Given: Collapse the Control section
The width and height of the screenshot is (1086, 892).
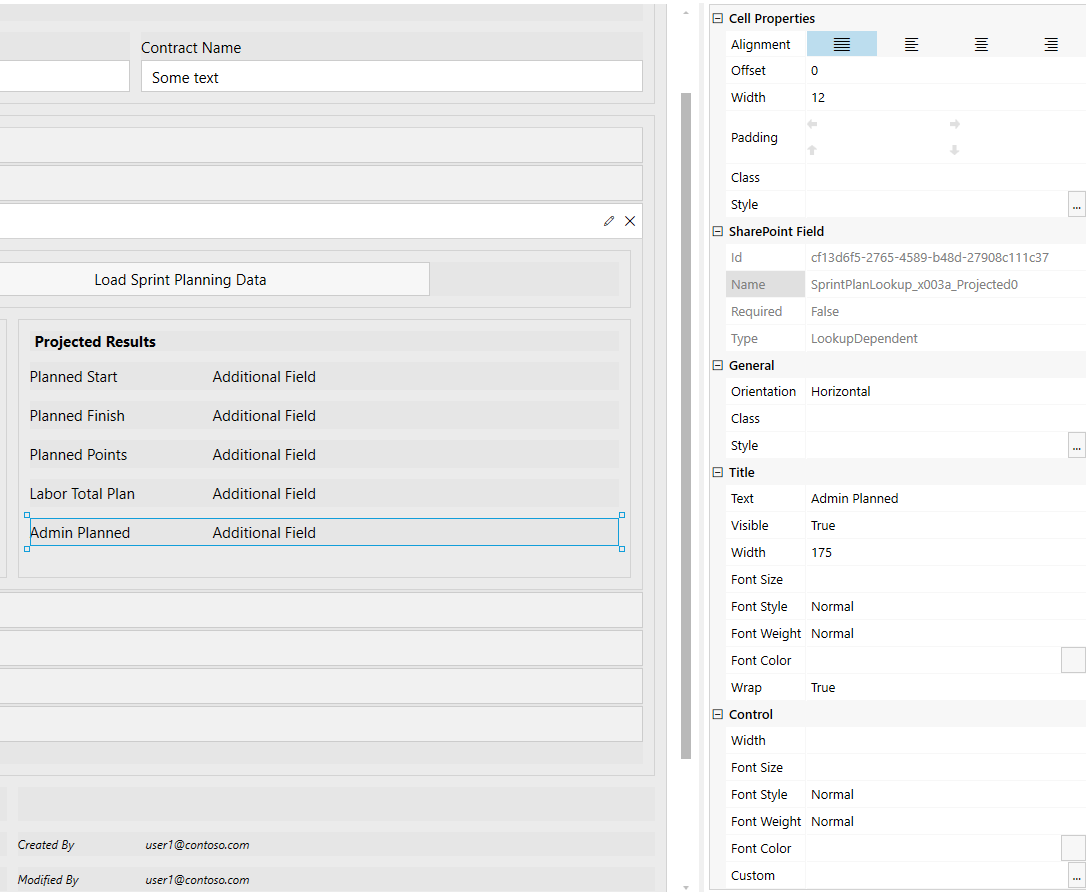Looking at the screenshot, I should coord(717,714).
